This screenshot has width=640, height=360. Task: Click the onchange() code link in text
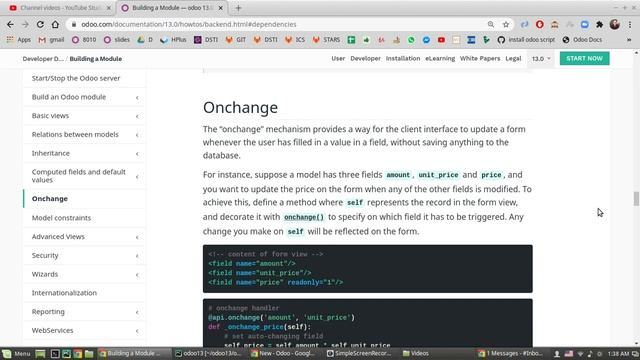tap(304, 217)
